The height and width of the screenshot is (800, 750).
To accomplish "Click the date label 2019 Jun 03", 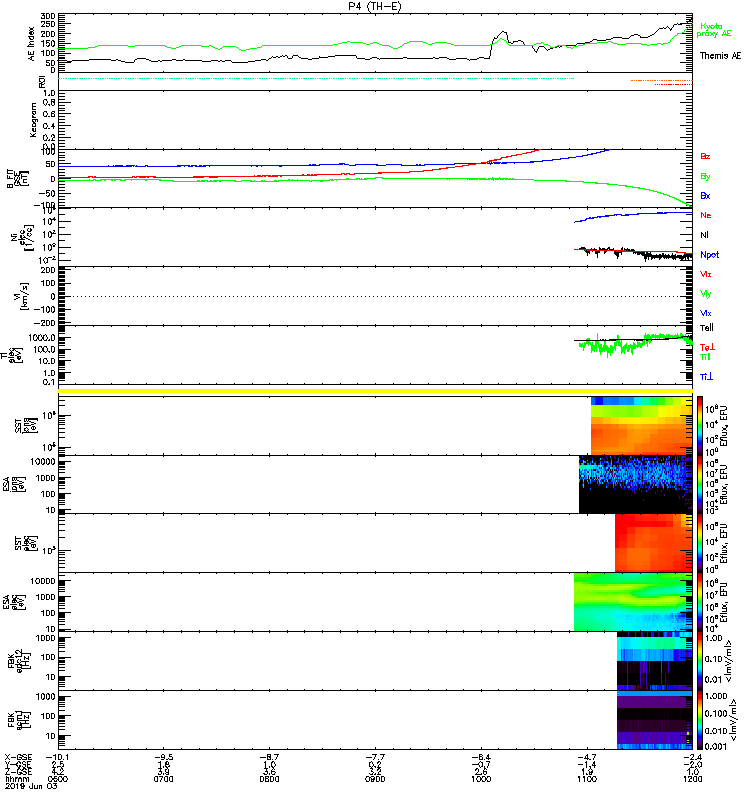I will pos(32,786).
